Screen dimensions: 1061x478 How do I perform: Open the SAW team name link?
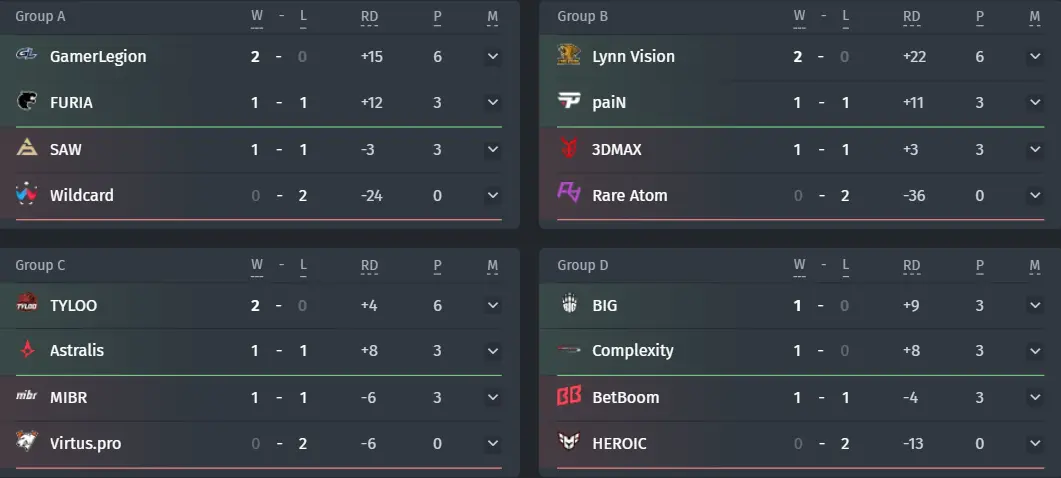[x=66, y=149]
